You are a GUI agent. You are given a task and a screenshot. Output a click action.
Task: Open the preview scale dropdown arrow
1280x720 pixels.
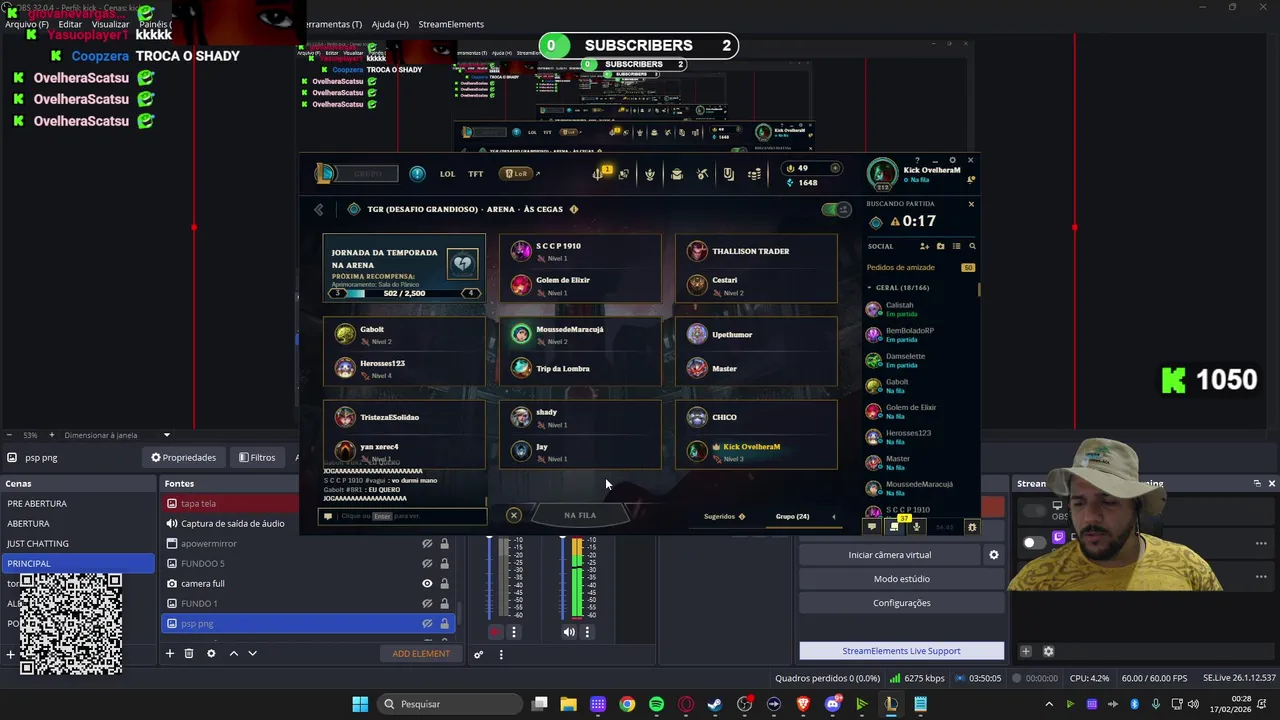tap(167, 436)
